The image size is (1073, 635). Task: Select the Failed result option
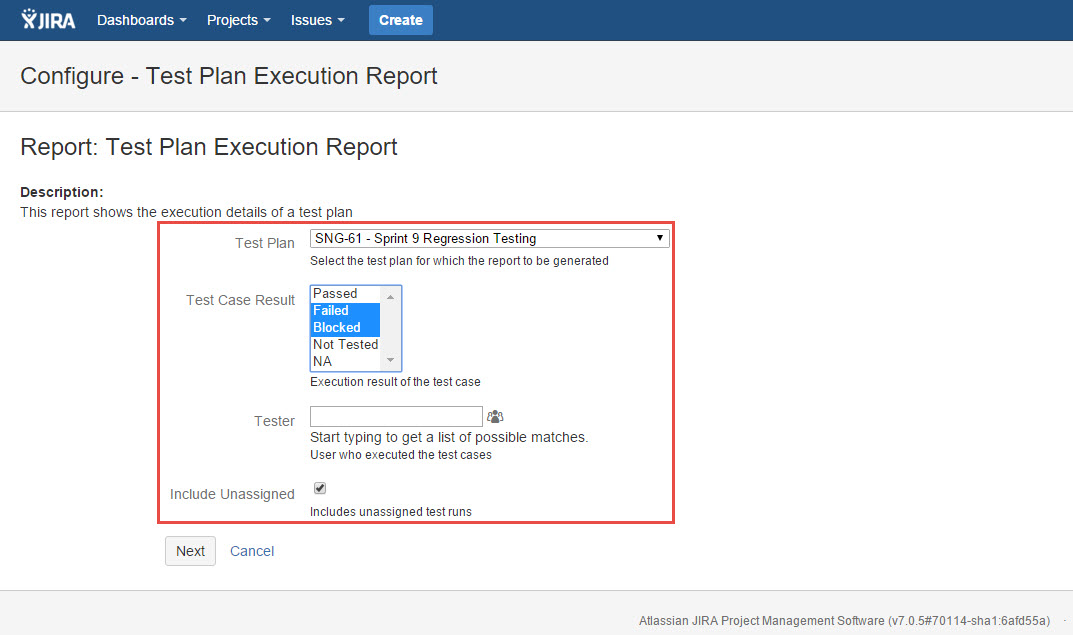pyautogui.click(x=345, y=311)
